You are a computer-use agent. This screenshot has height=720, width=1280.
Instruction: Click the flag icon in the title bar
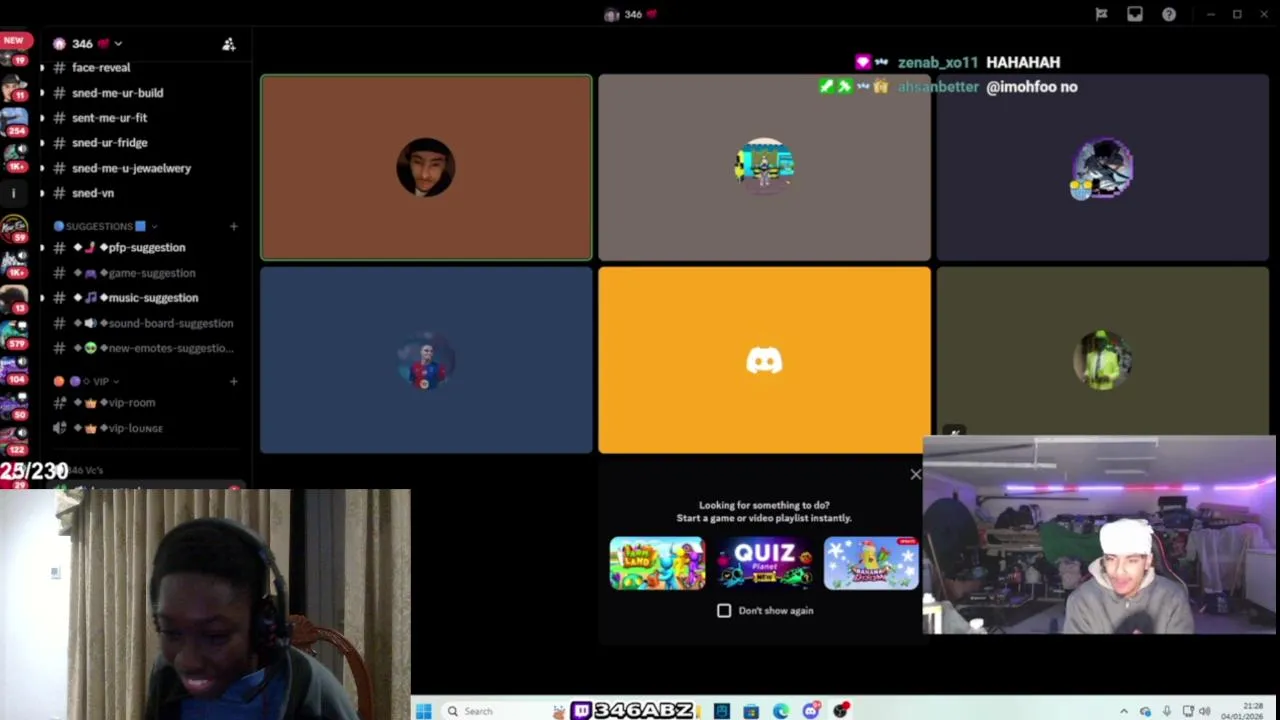point(1101,14)
